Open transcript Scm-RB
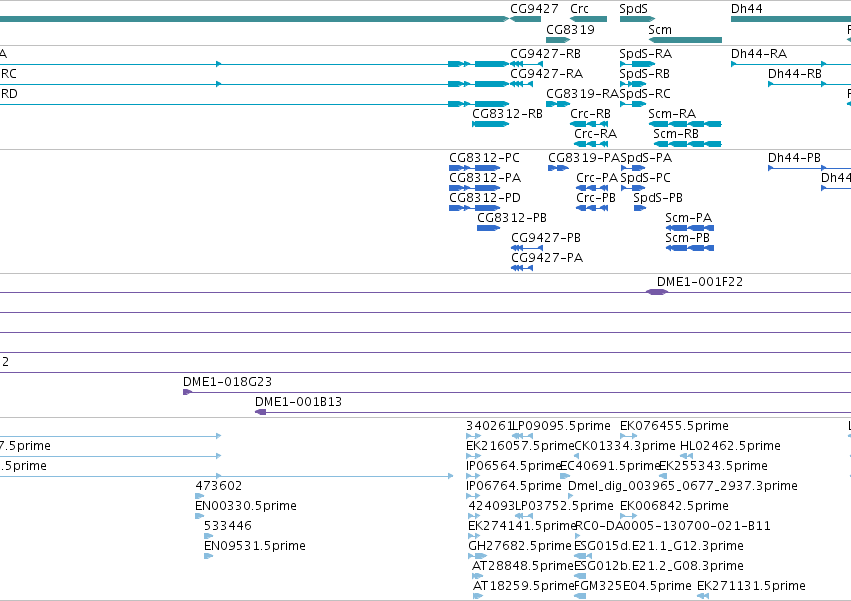The height and width of the screenshot is (601, 851). pos(676,134)
